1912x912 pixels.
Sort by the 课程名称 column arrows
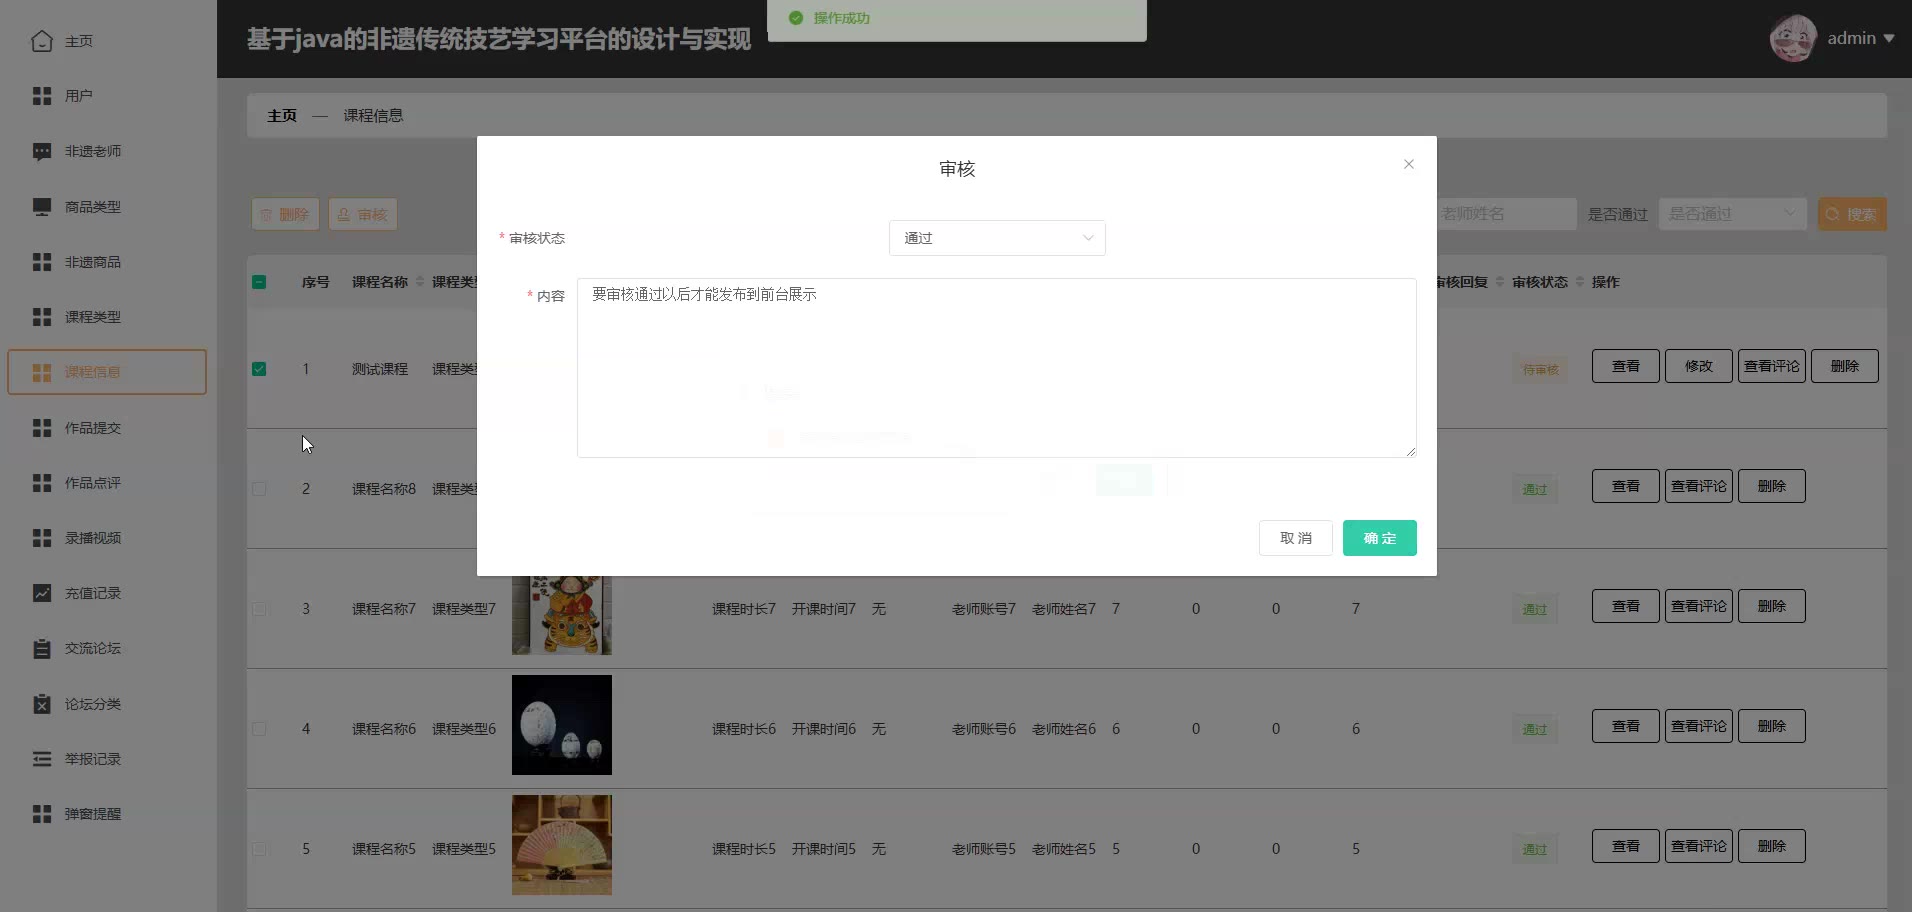pyautogui.click(x=420, y=282)
